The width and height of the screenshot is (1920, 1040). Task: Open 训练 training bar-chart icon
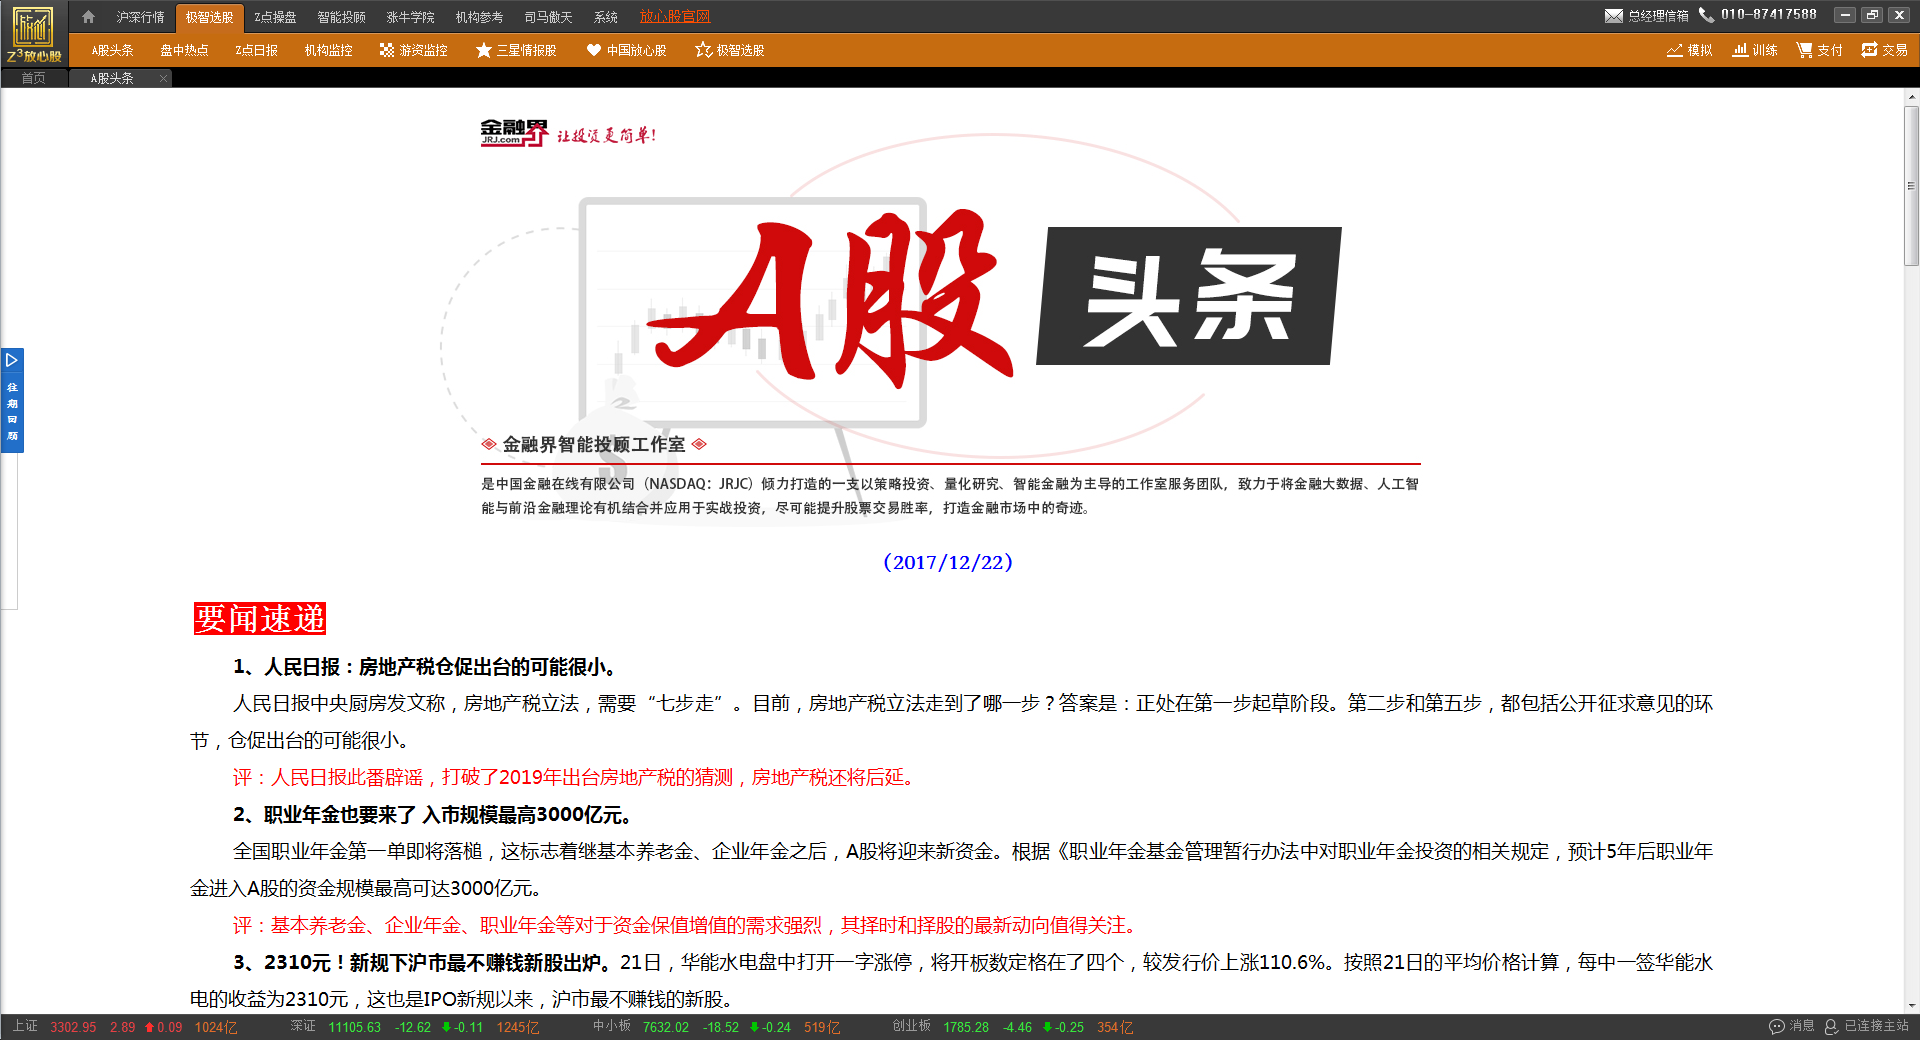click(x=1741, y=50)
